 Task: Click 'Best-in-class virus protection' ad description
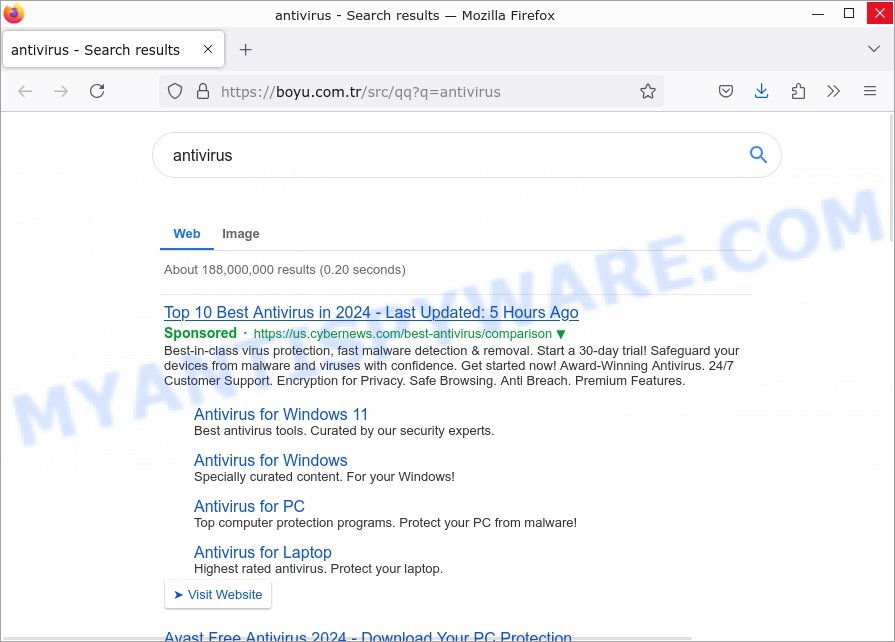[x=451, y=366]
